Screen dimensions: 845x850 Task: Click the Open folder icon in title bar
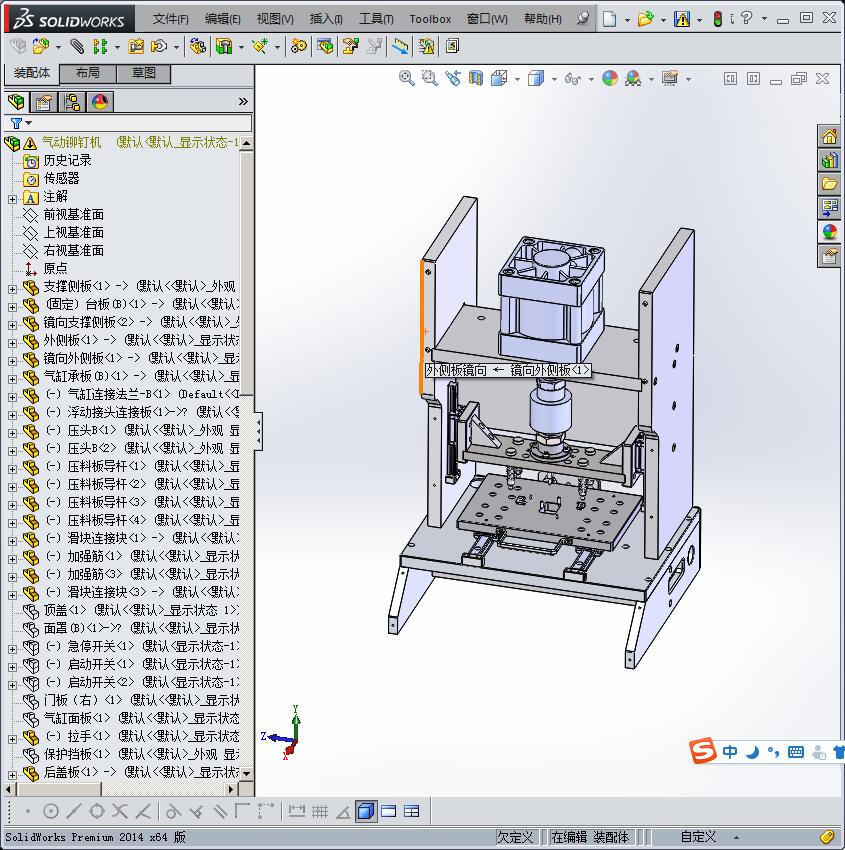pos(645,19)
